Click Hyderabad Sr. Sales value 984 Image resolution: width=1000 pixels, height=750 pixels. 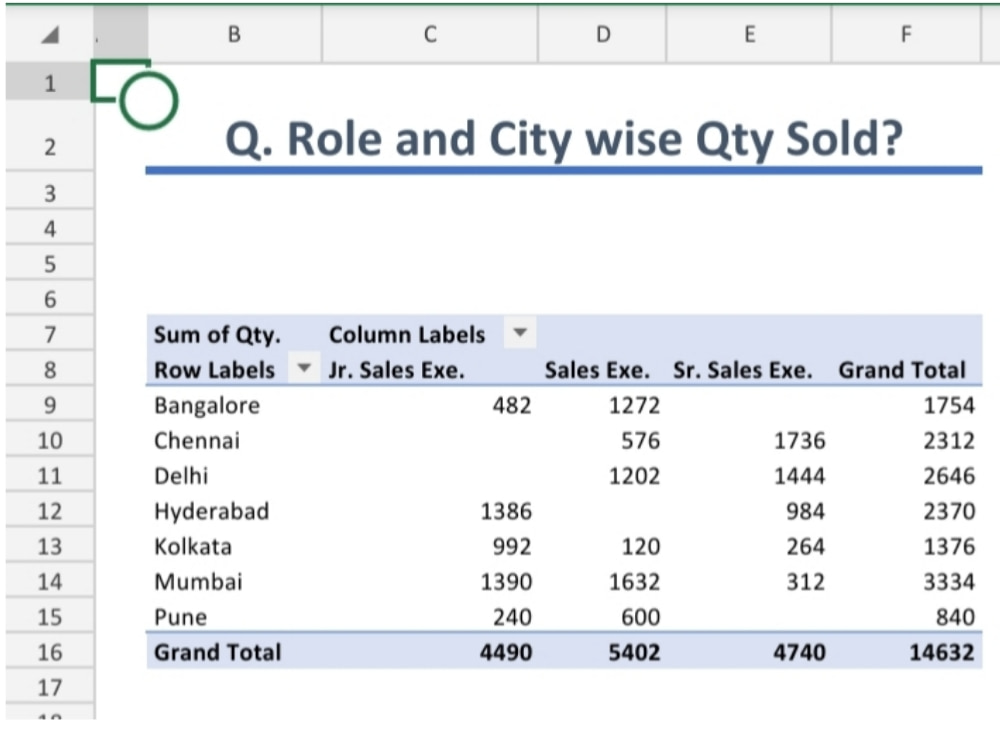(x=805, y=511)
